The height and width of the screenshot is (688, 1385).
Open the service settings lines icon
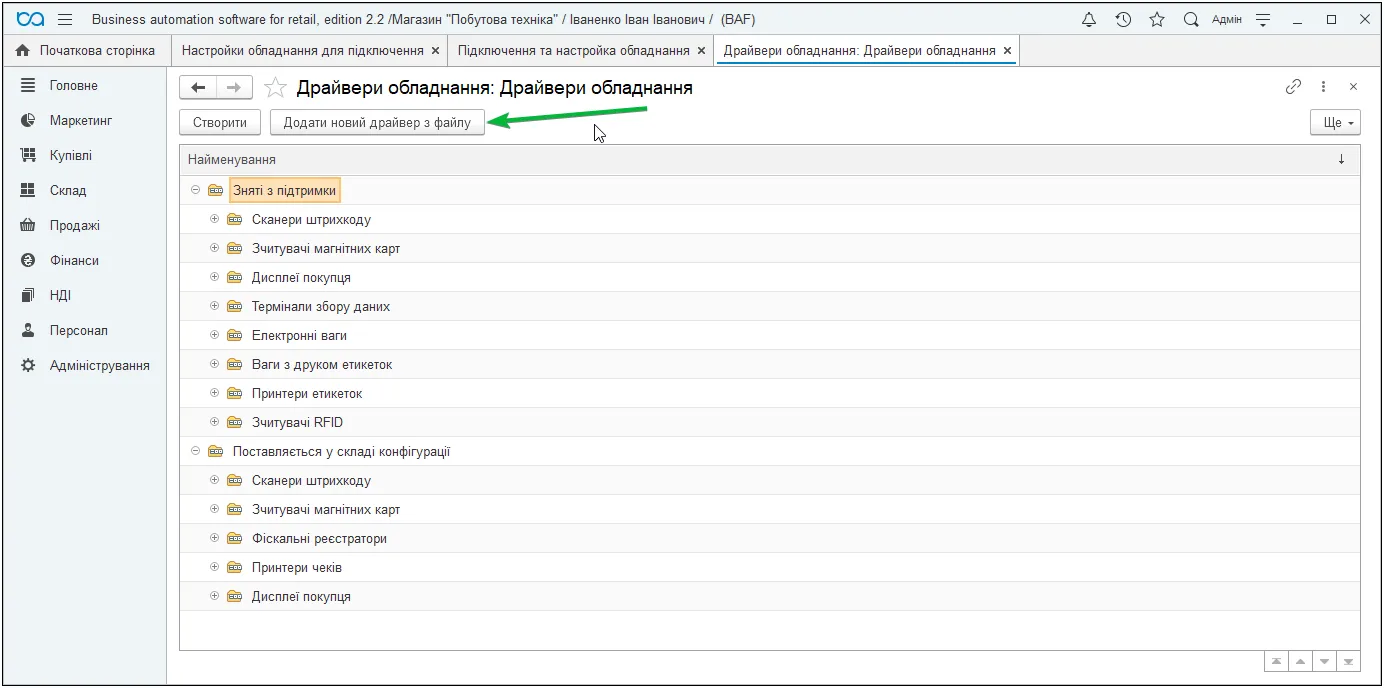click(1263, 19)
